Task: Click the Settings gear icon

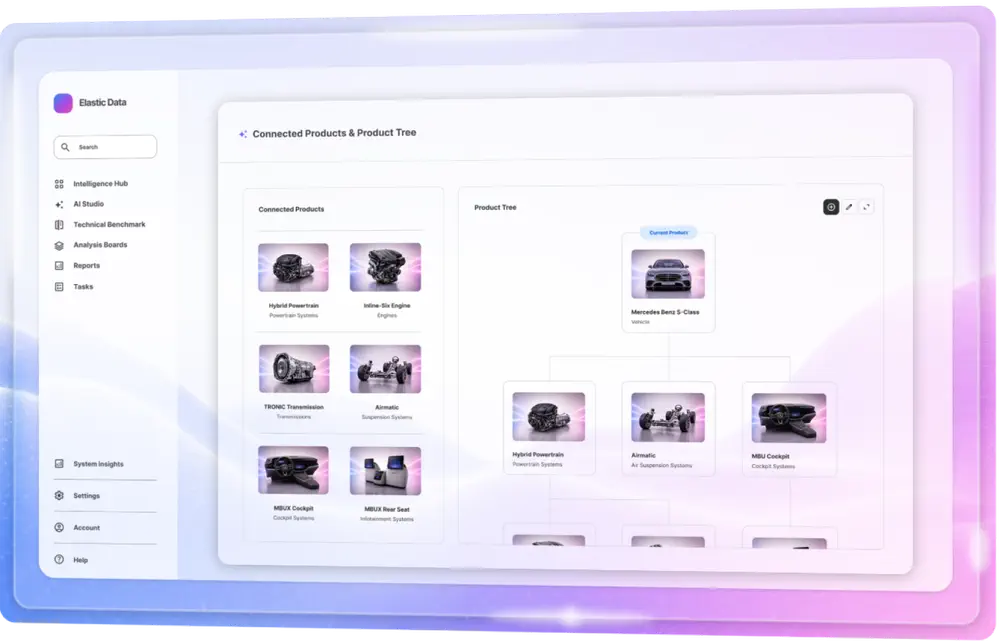Action: (59, 495)
